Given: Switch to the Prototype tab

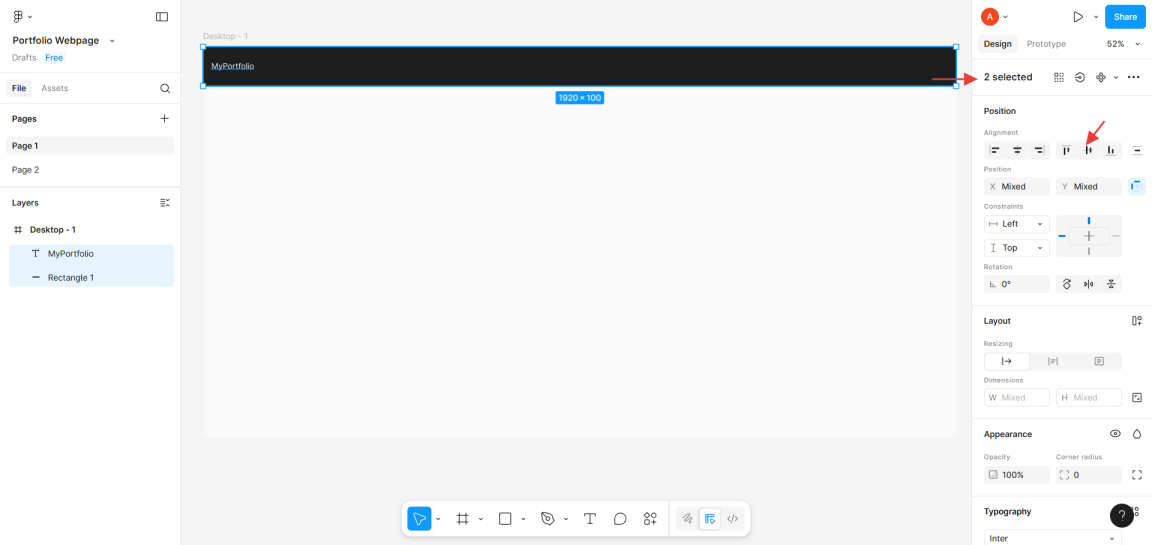Looking at the screenshot, I should tap(1046, 44).
